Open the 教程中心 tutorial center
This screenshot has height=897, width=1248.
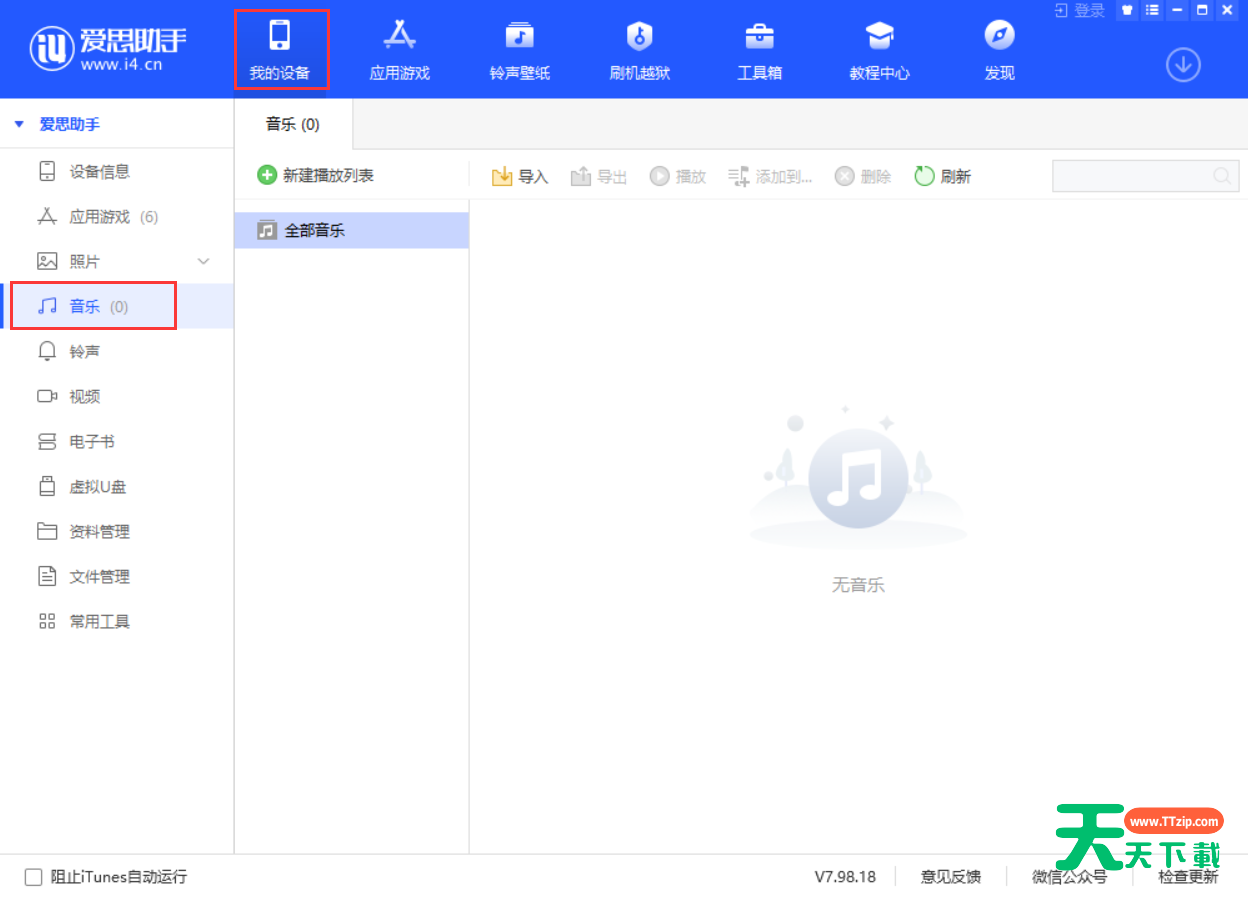point(879,48)
